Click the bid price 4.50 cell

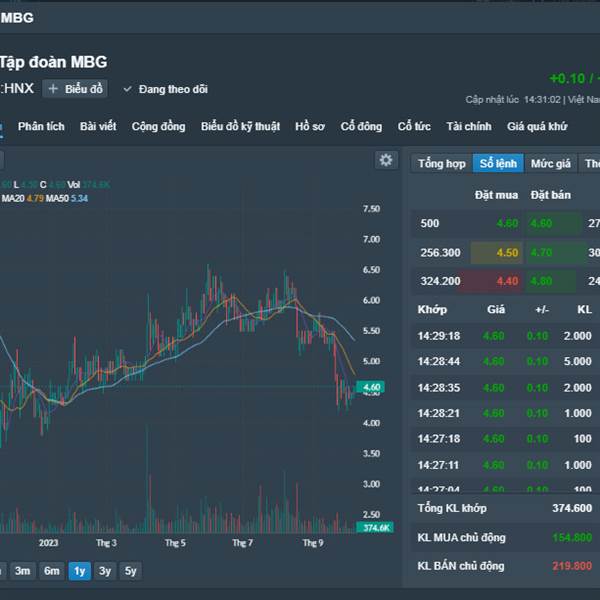[496, 253]
